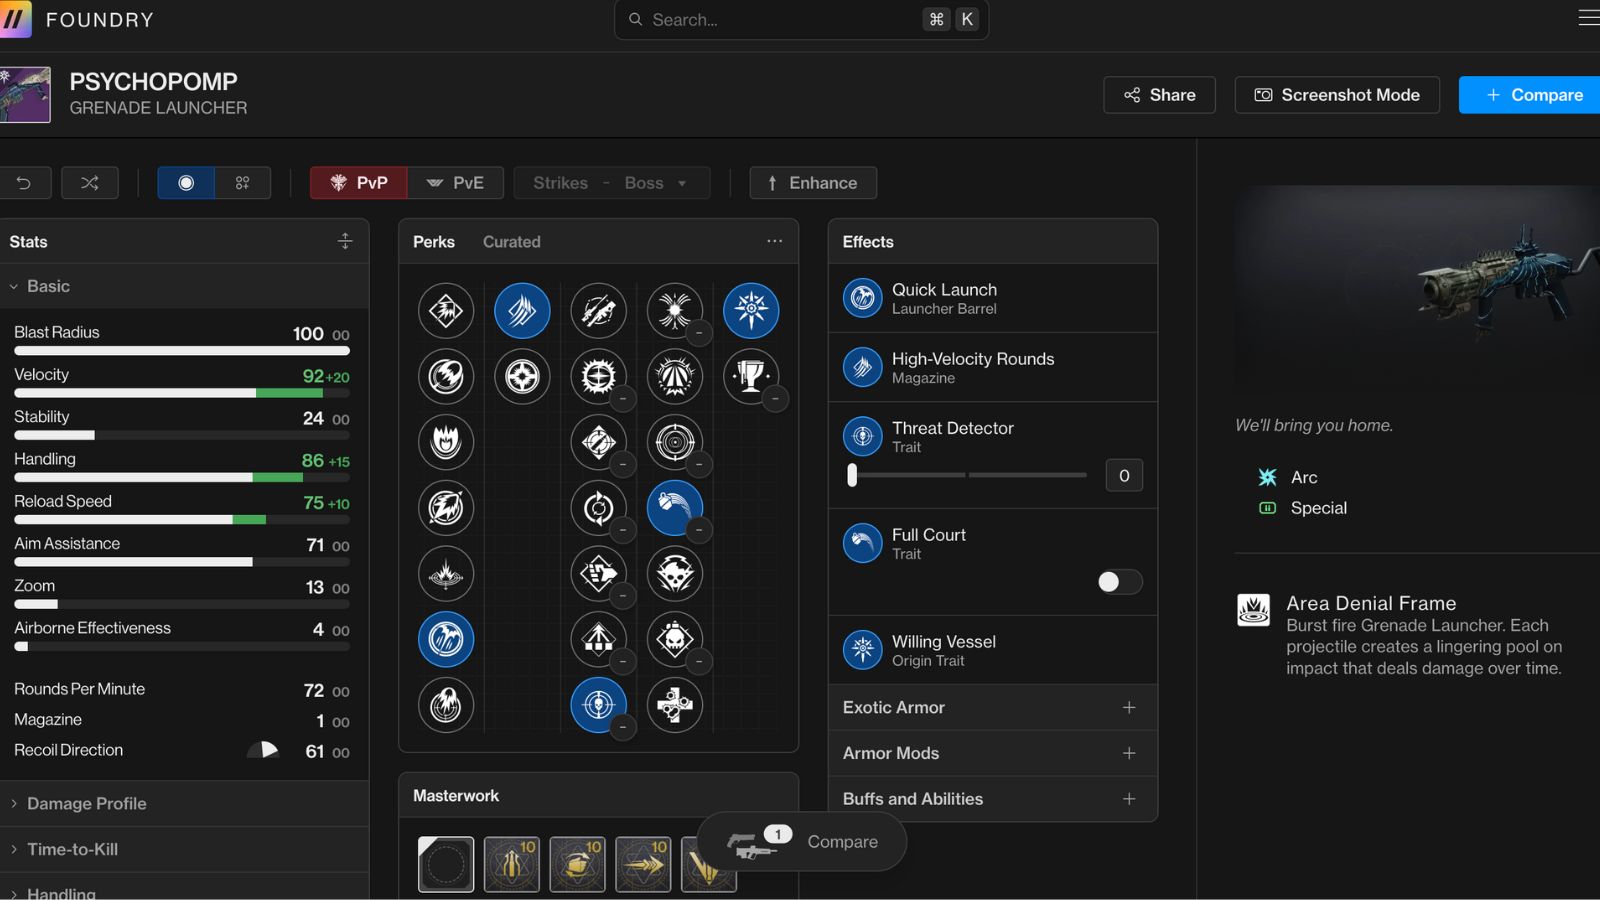Choose the Threat Detector skull-crosshair perk

click(598, 705)
